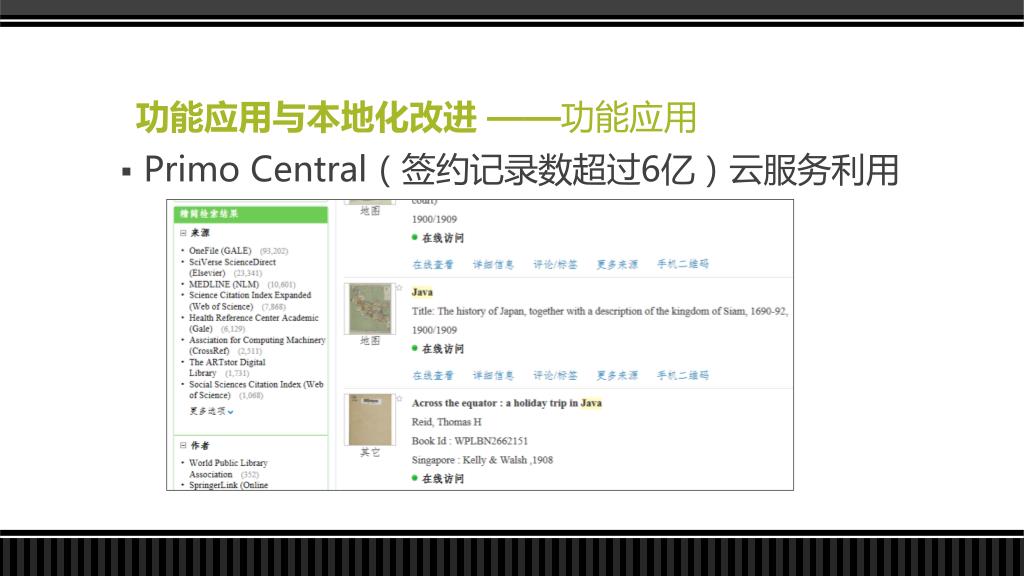
Task: Filter by SpringerLink (Online author entry
Action: pyautogui.click(x=229, y=485)
